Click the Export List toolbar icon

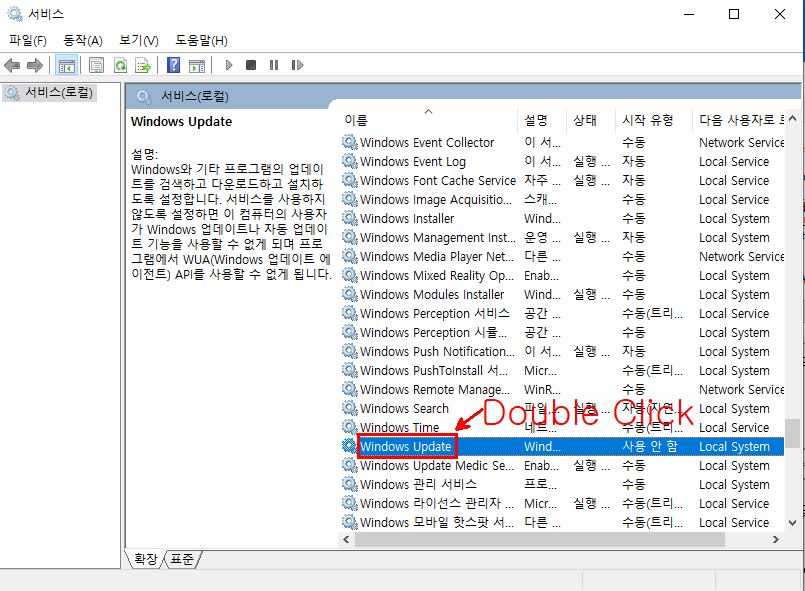pos(143,65)
